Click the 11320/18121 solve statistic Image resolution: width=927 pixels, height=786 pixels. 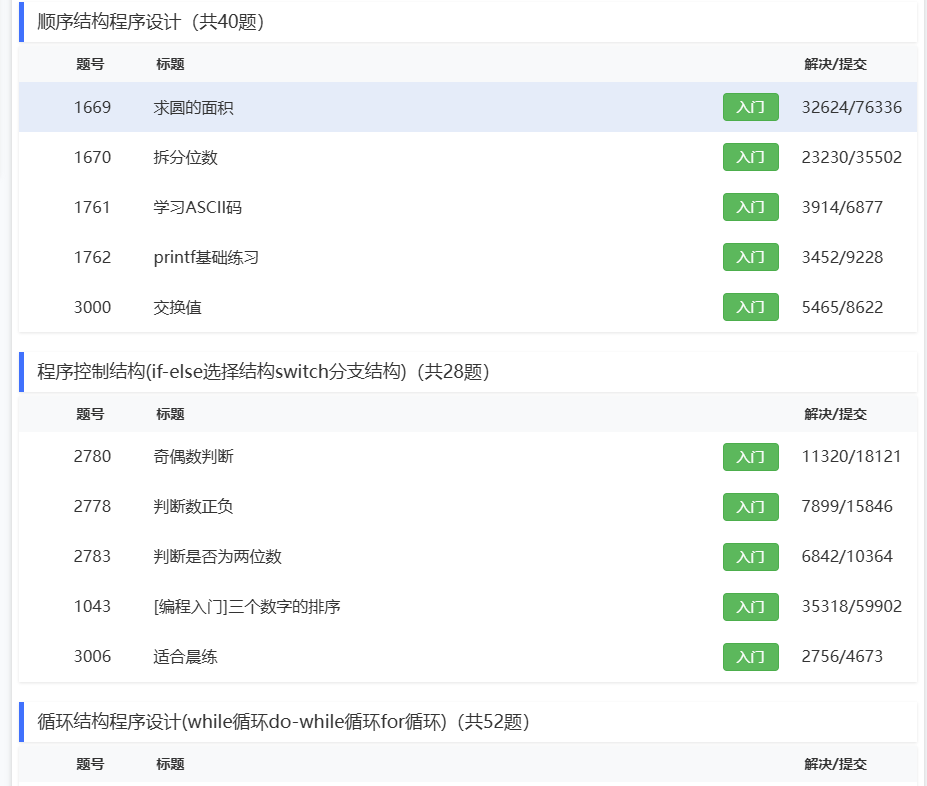[x=851, y=456]
